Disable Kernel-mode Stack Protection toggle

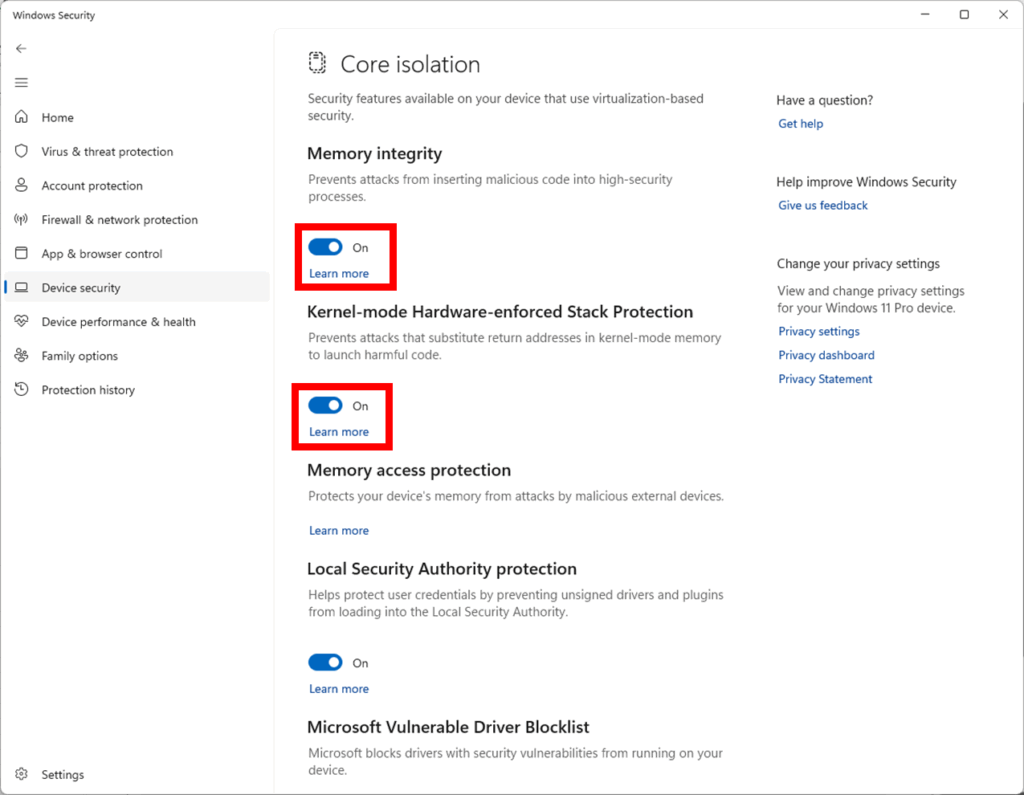(325, 406)
